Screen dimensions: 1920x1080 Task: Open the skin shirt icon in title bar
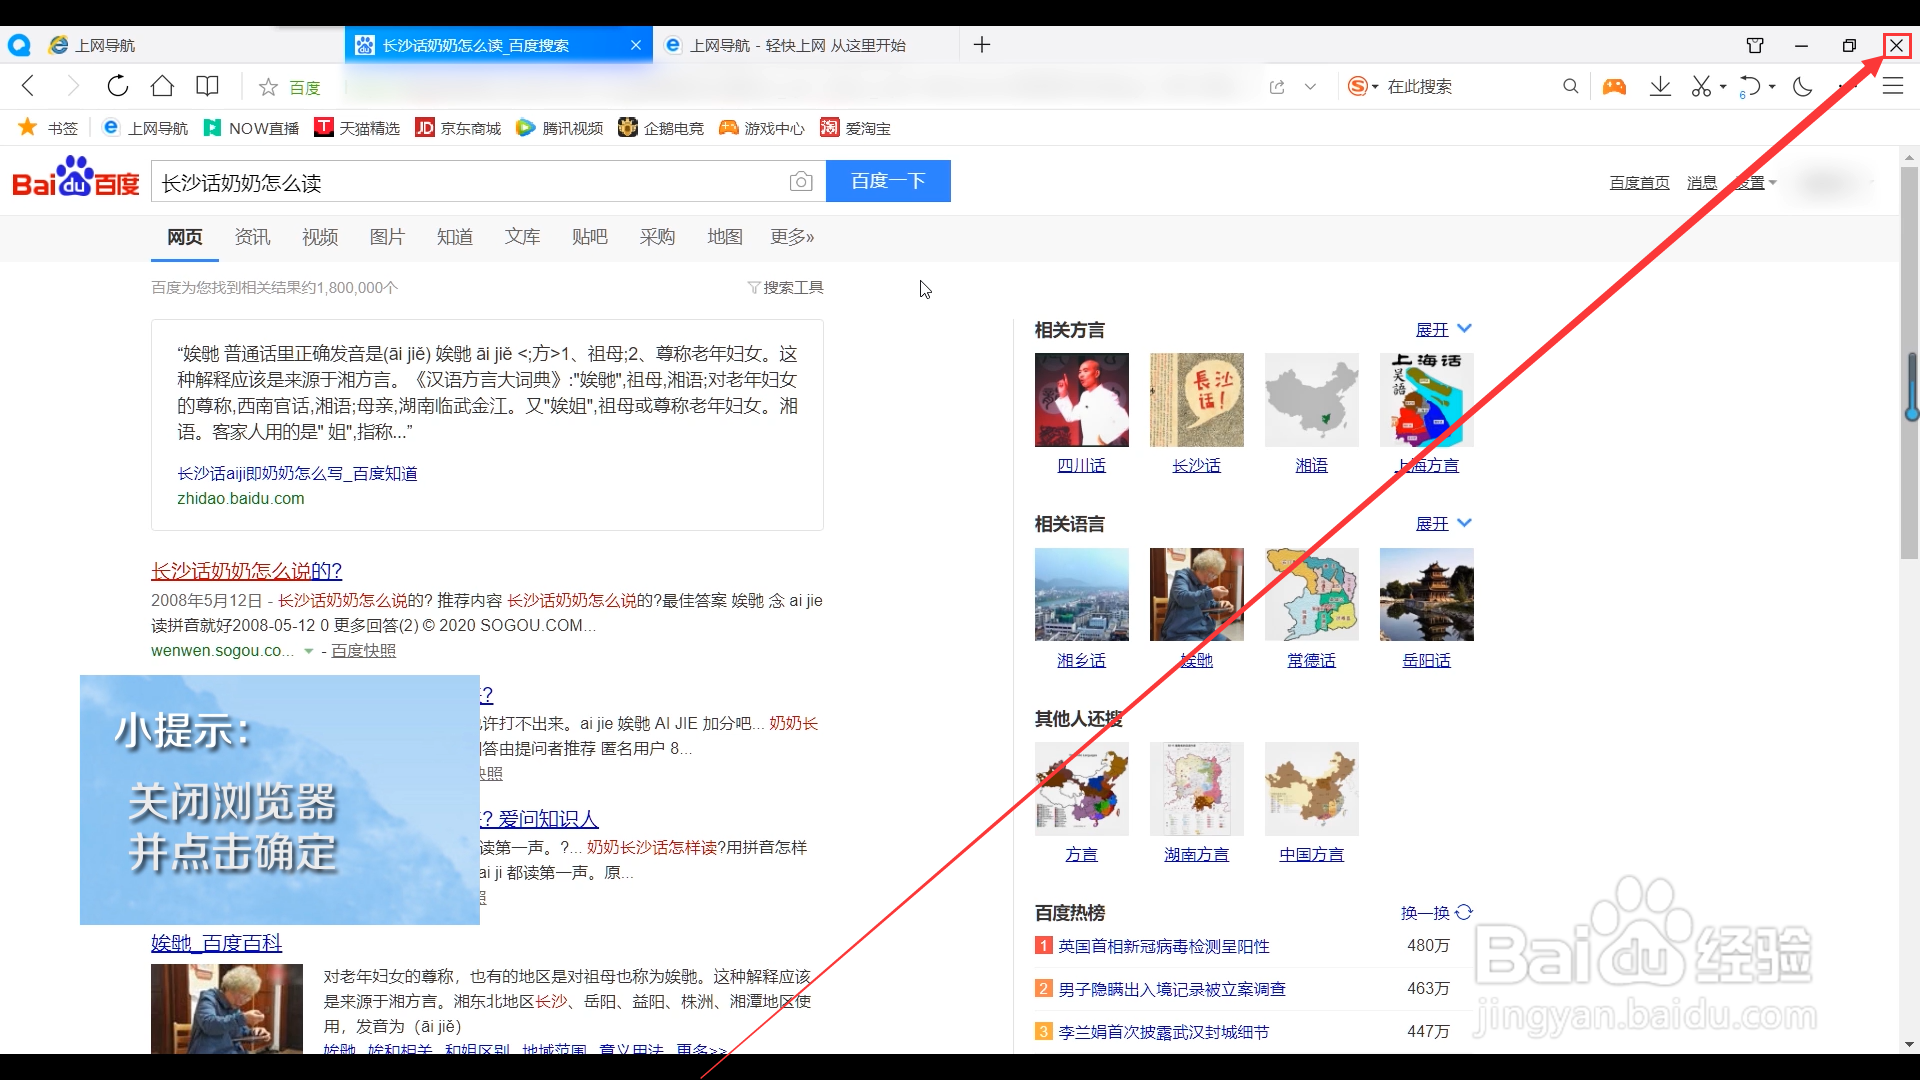tap(1755, 45)
